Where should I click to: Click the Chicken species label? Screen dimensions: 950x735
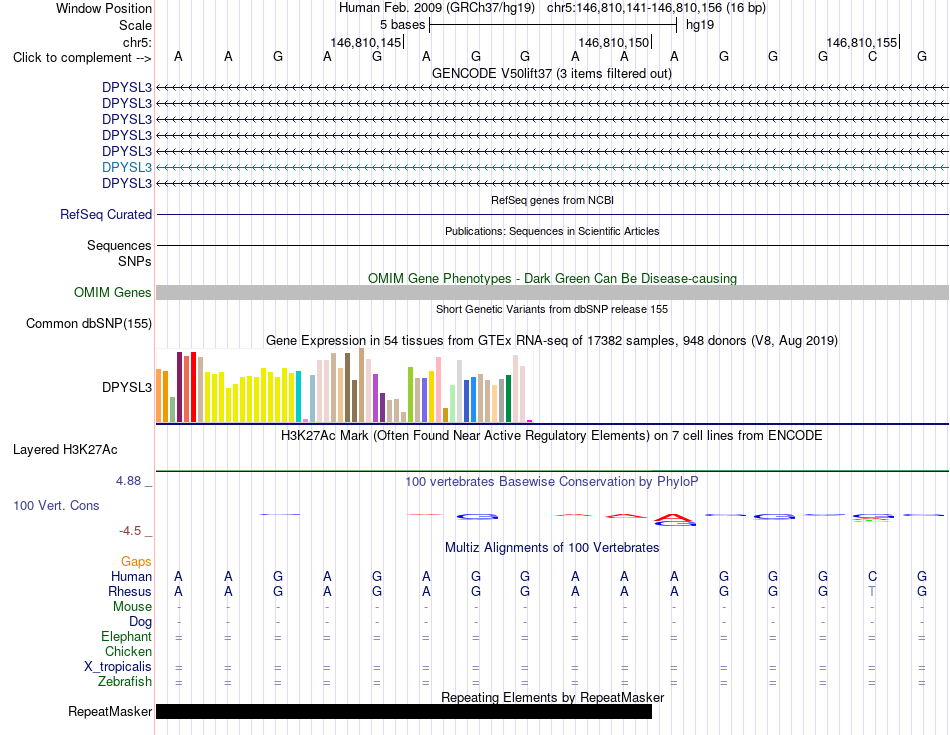coord(128,651)
